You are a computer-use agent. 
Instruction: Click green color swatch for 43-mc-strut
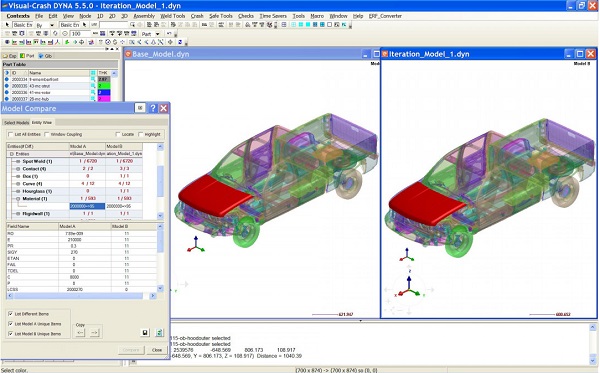click(104, 86)
